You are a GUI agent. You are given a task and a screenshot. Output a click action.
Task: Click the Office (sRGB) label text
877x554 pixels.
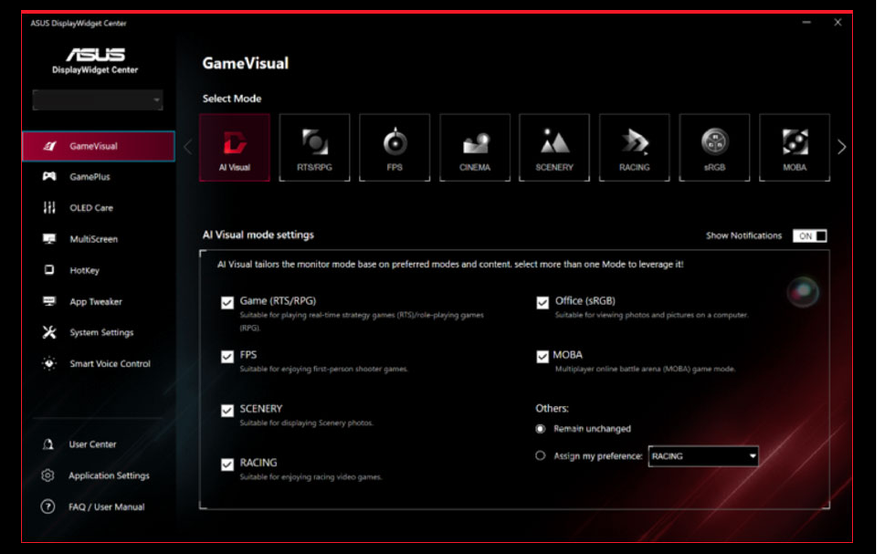pos(585,301)
